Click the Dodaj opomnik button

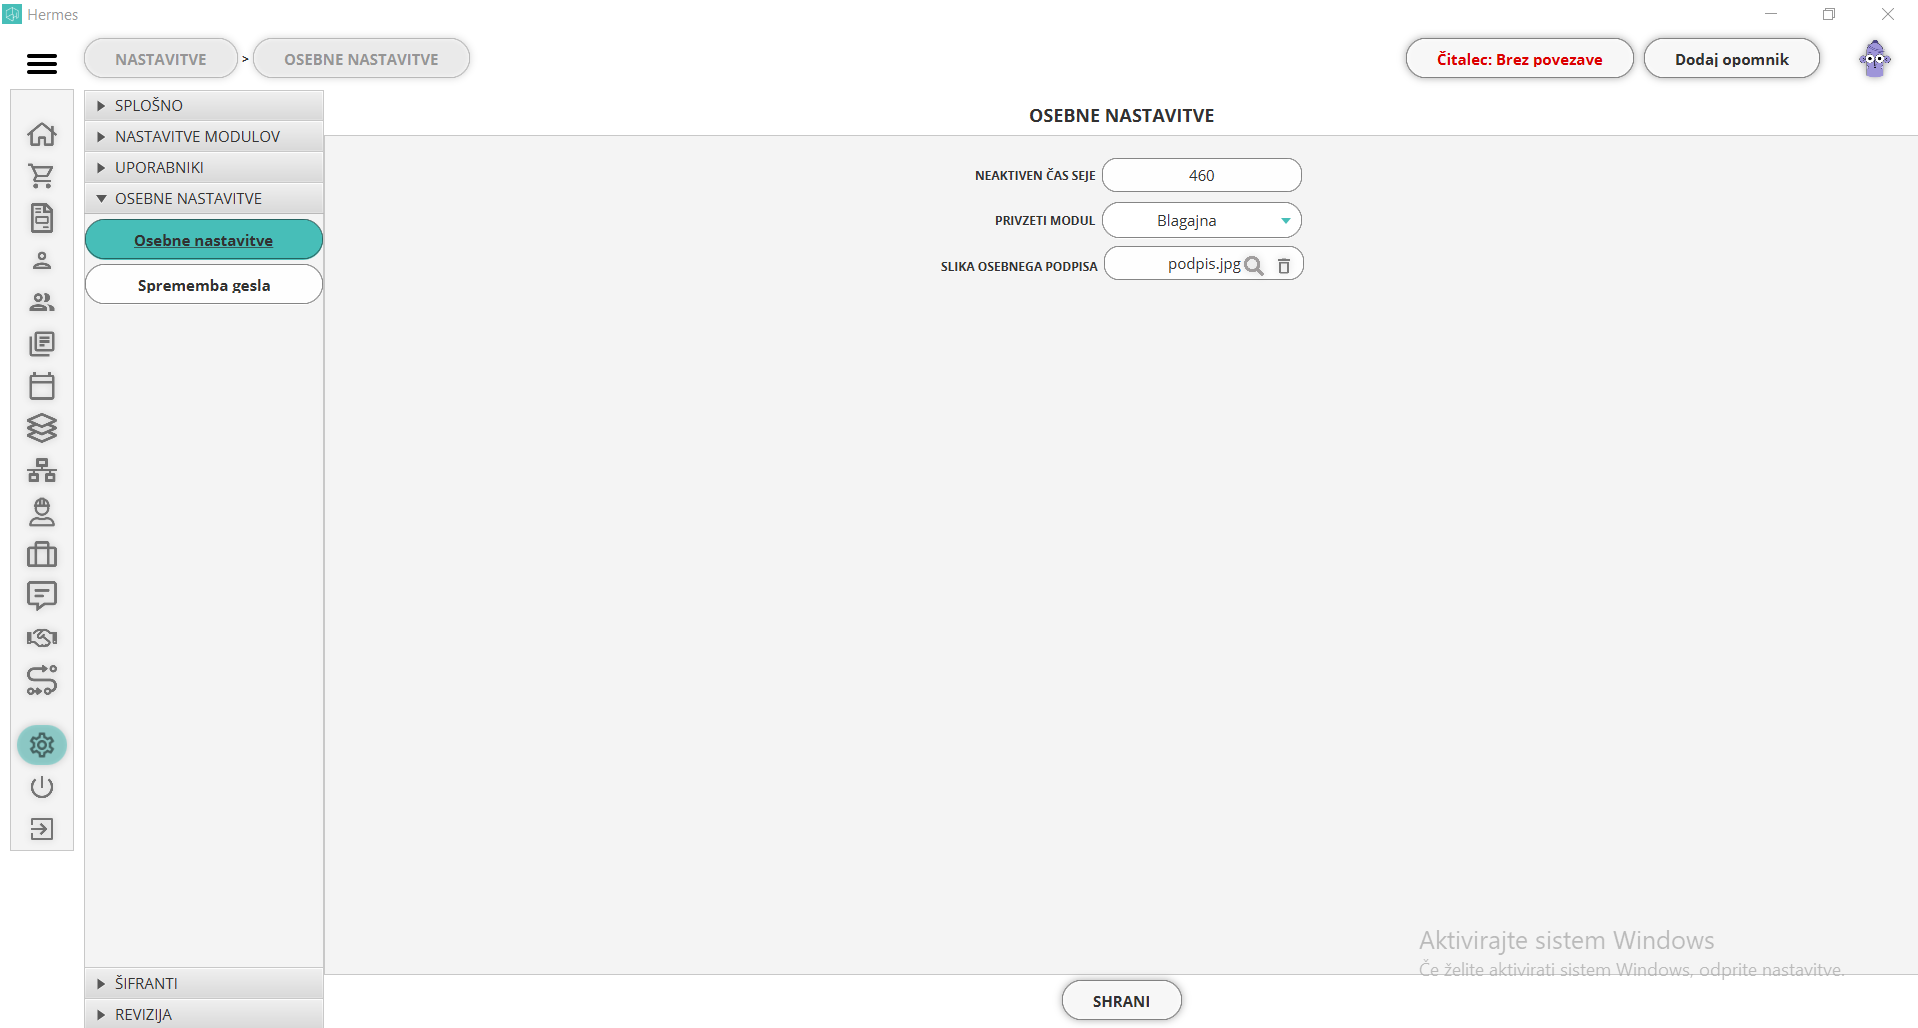click(x=1731, y=59)
